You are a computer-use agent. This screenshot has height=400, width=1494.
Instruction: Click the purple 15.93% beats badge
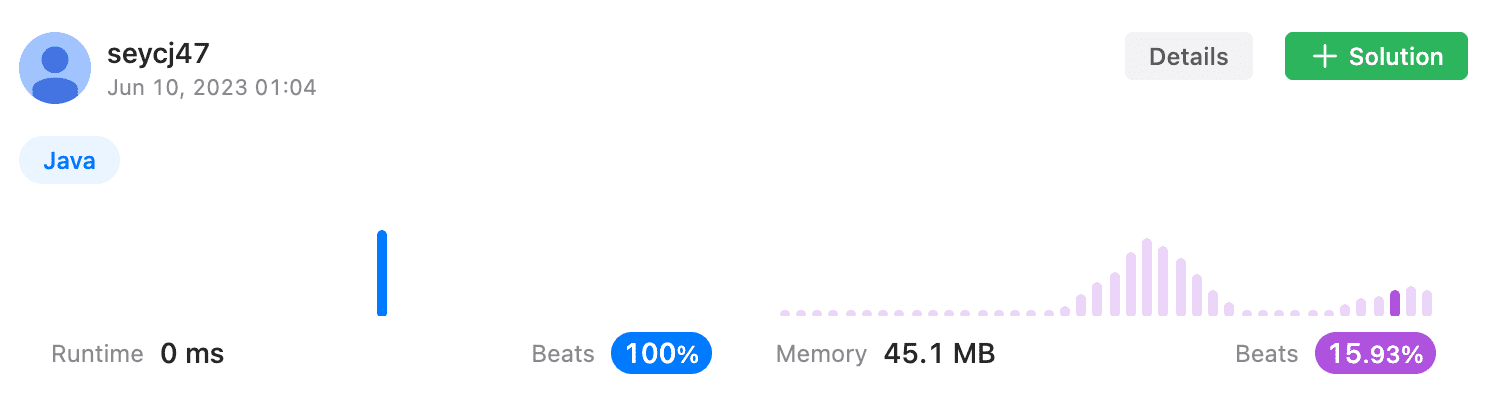coord(1374,354)
